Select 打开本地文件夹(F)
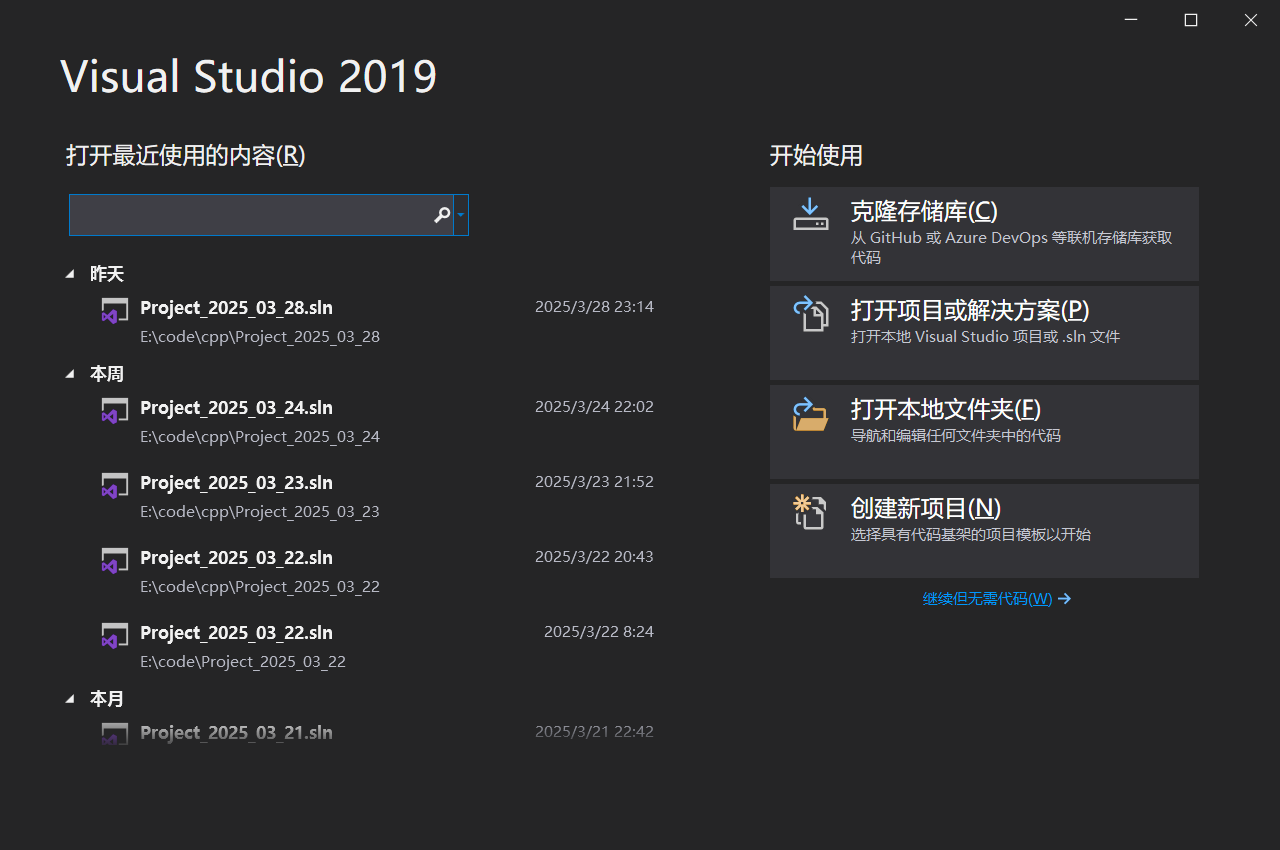Image resolution: width=1280 pixels, height=850 pixels. [984, 432]
